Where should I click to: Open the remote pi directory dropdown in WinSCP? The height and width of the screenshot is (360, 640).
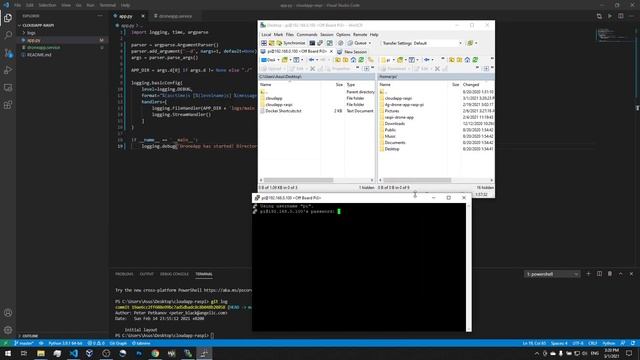(x=388, y=60)
